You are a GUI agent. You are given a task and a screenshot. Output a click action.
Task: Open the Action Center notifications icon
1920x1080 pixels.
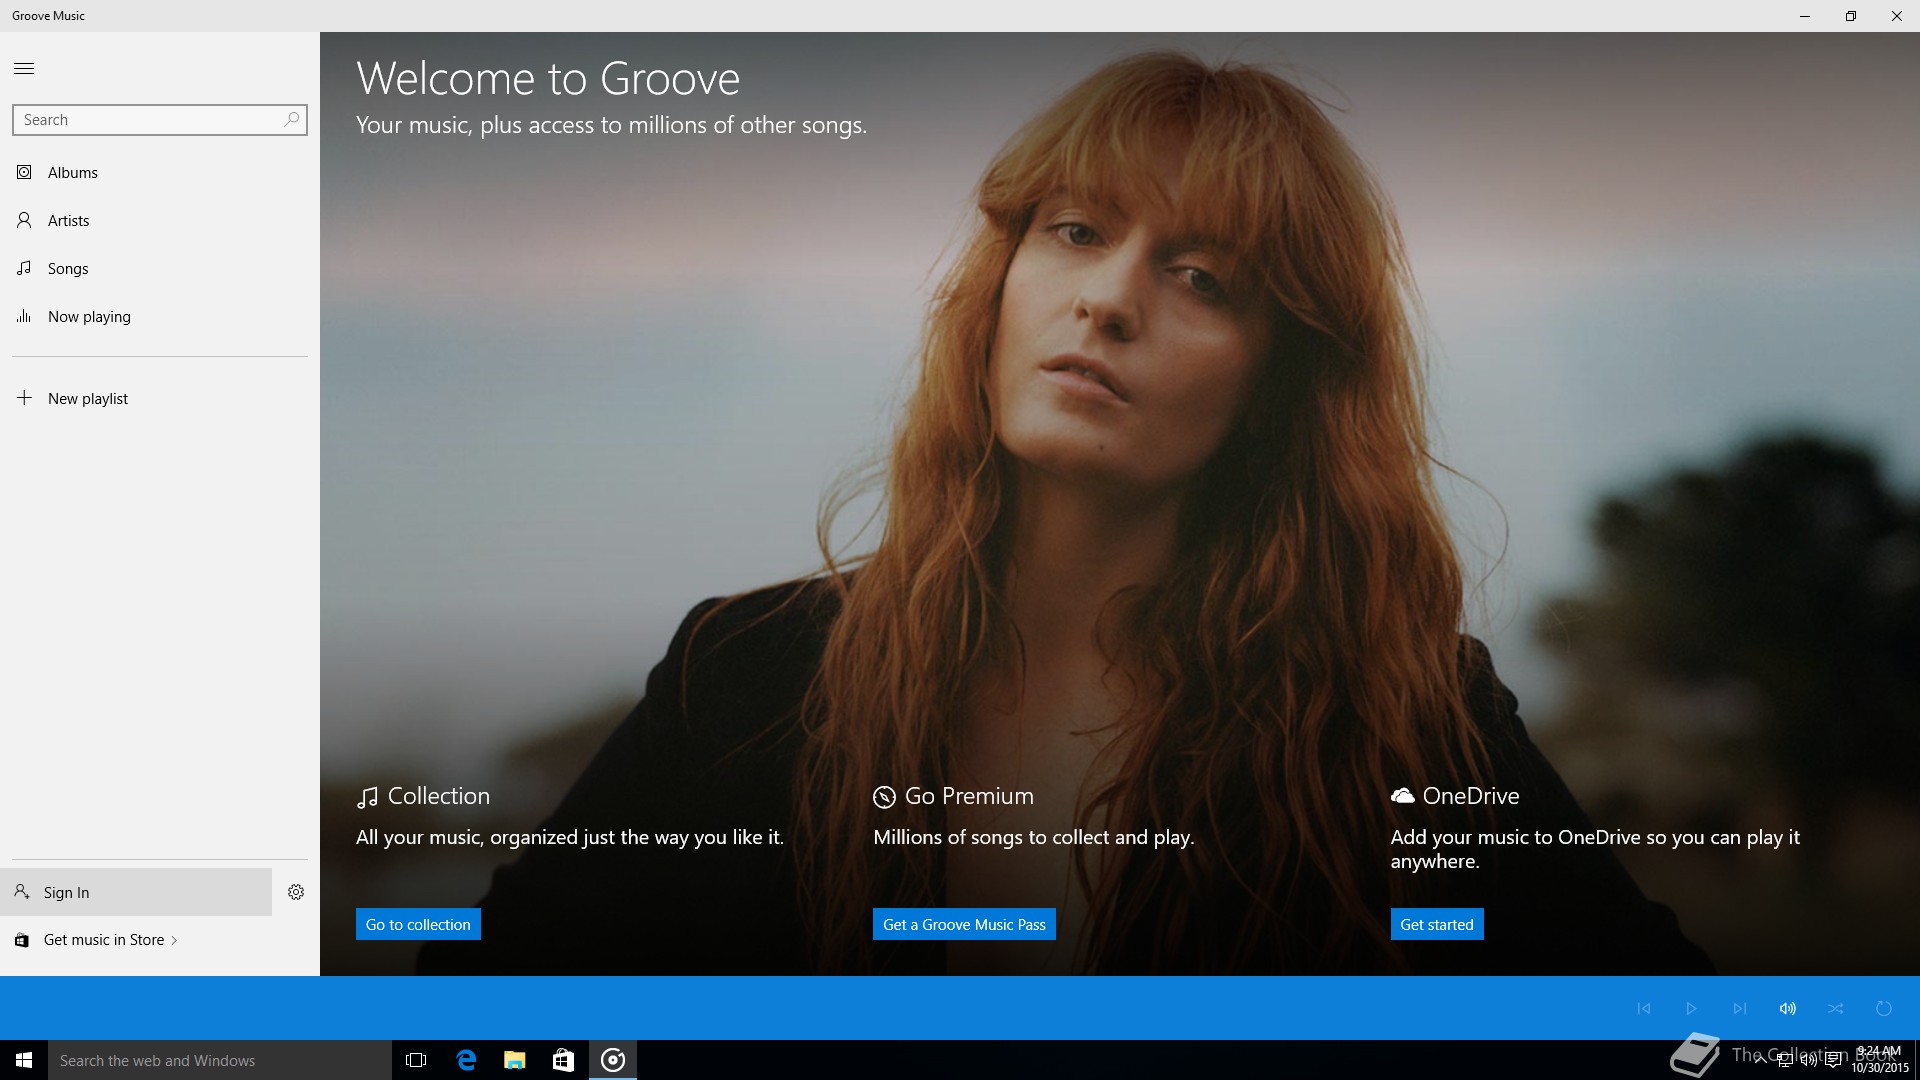[x=1833, y=1061]
